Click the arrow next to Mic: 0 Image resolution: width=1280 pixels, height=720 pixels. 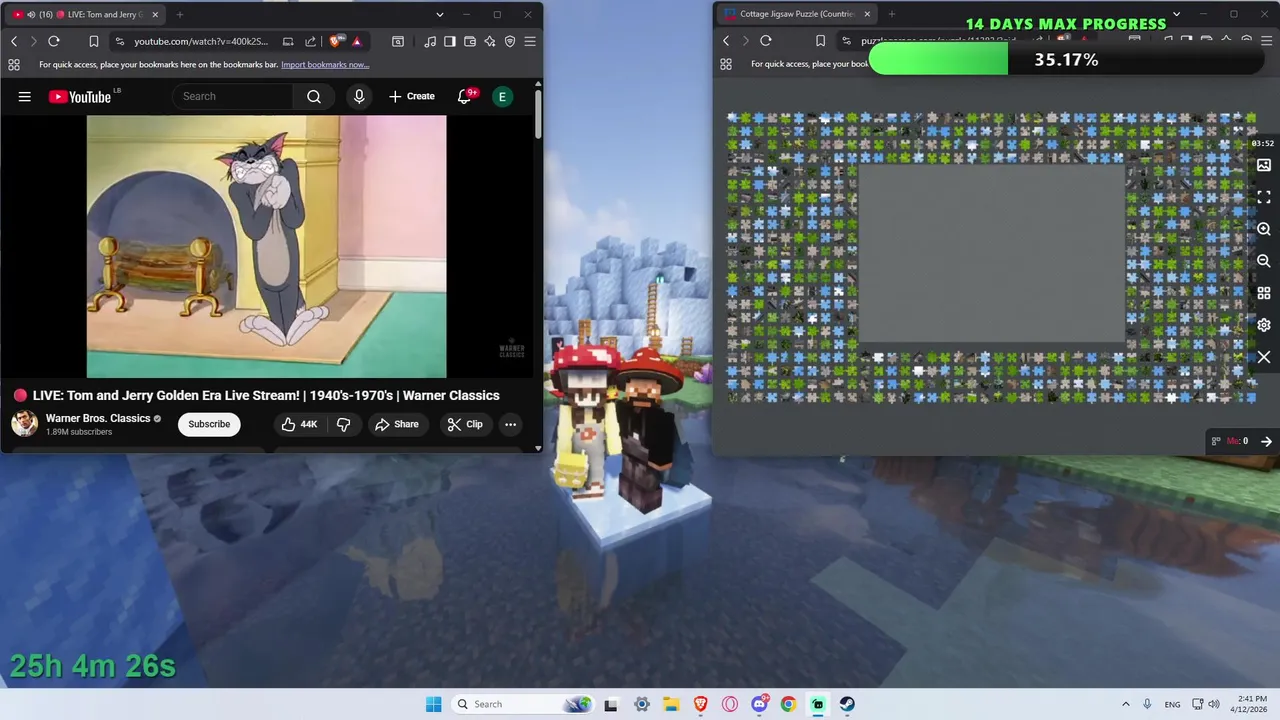[x=1266, y=441]
